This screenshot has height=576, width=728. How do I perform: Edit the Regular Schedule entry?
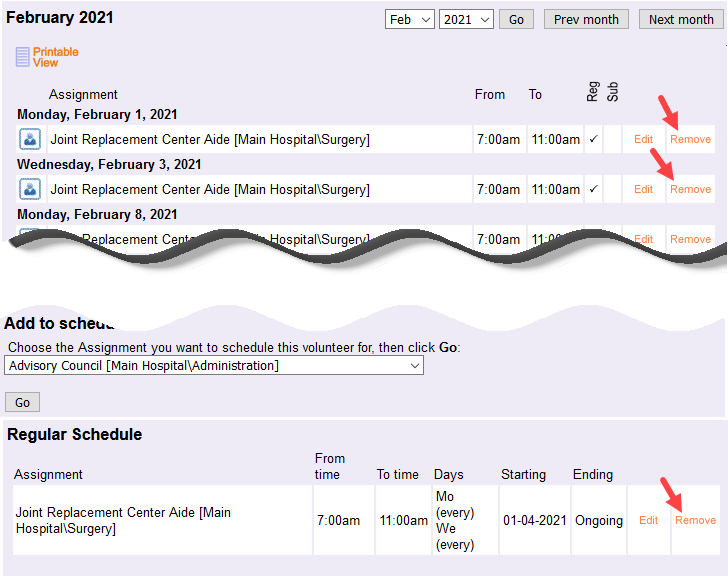649,520
